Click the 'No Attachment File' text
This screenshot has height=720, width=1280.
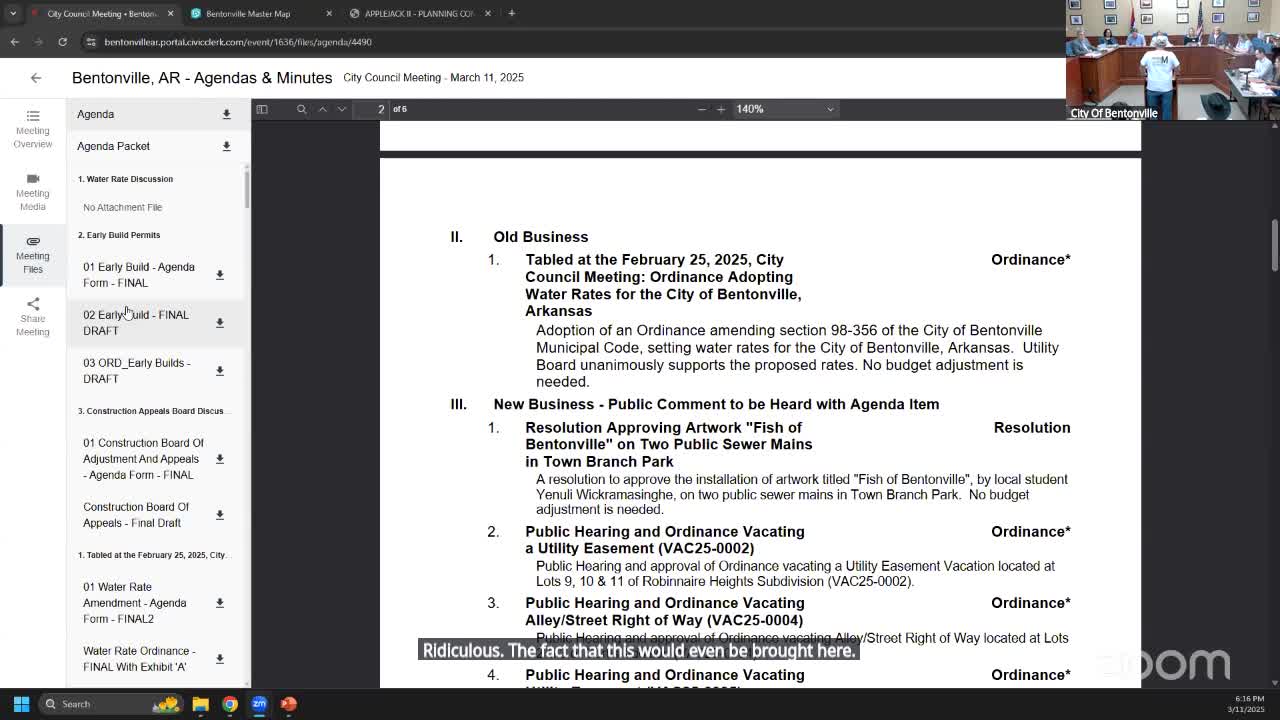(123, 207)
